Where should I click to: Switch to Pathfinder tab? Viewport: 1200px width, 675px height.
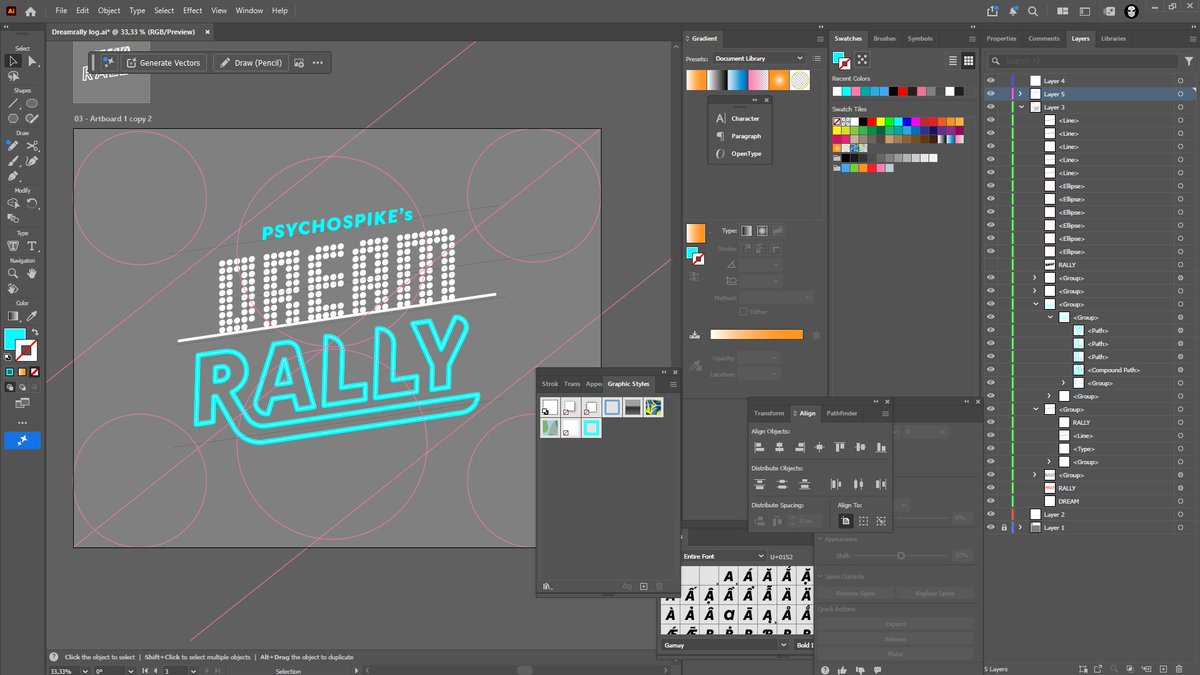(x=842, y=413)
